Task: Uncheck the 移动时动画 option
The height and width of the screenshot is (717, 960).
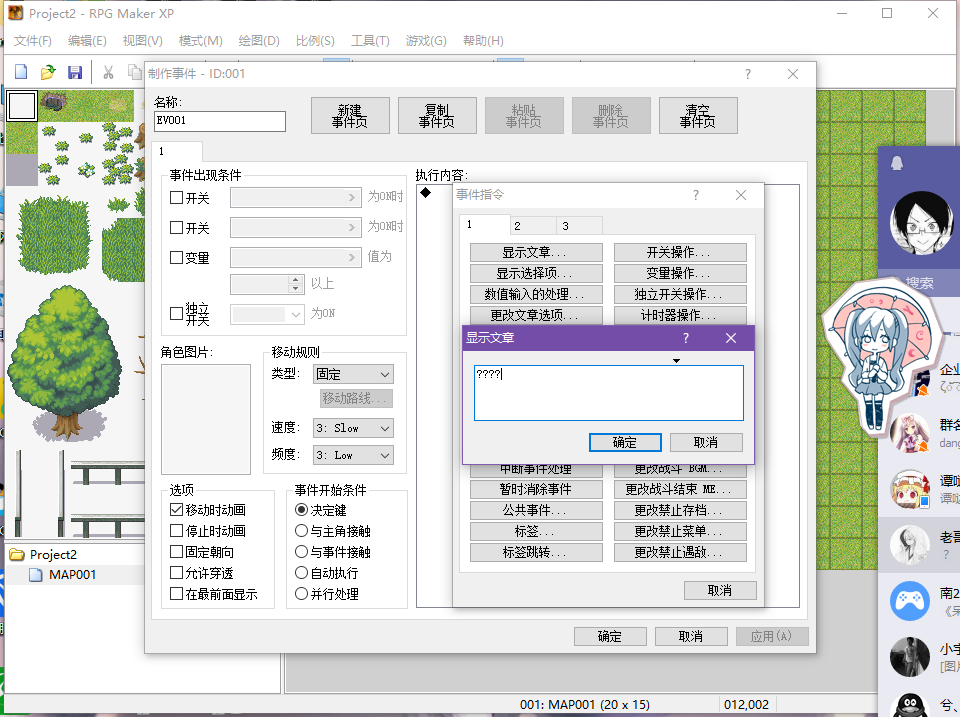Action: coord(176,509)
